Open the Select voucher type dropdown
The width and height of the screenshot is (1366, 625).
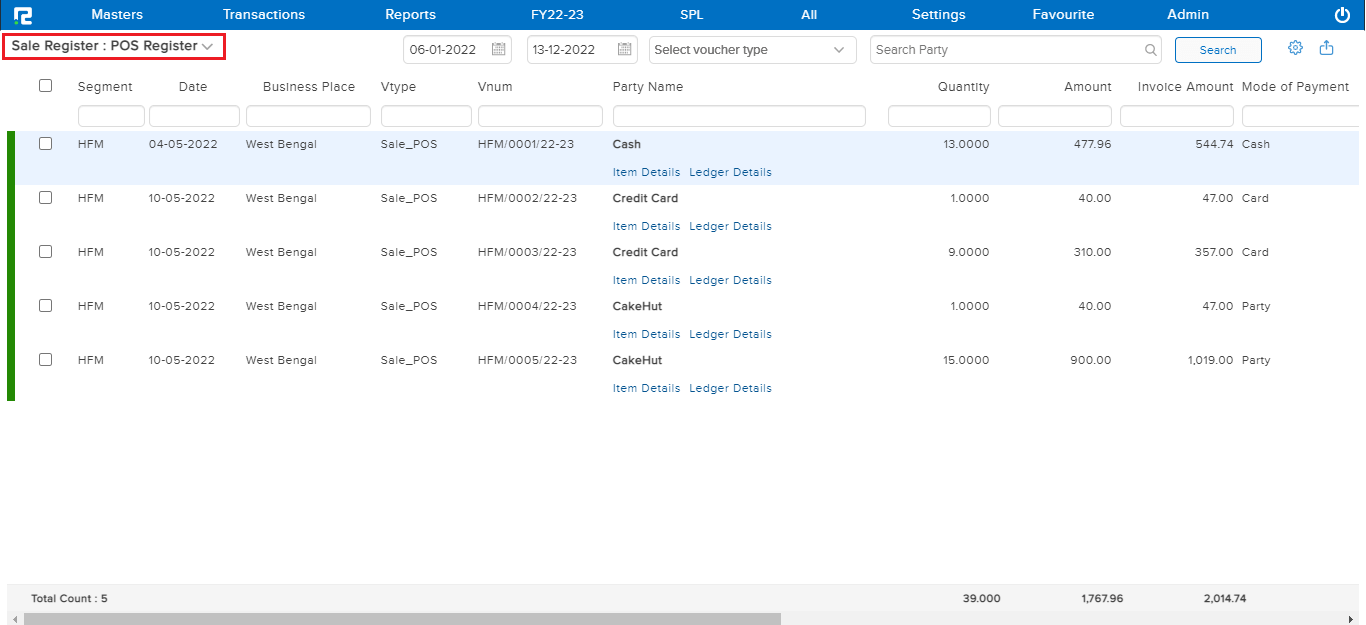(752, 49)
